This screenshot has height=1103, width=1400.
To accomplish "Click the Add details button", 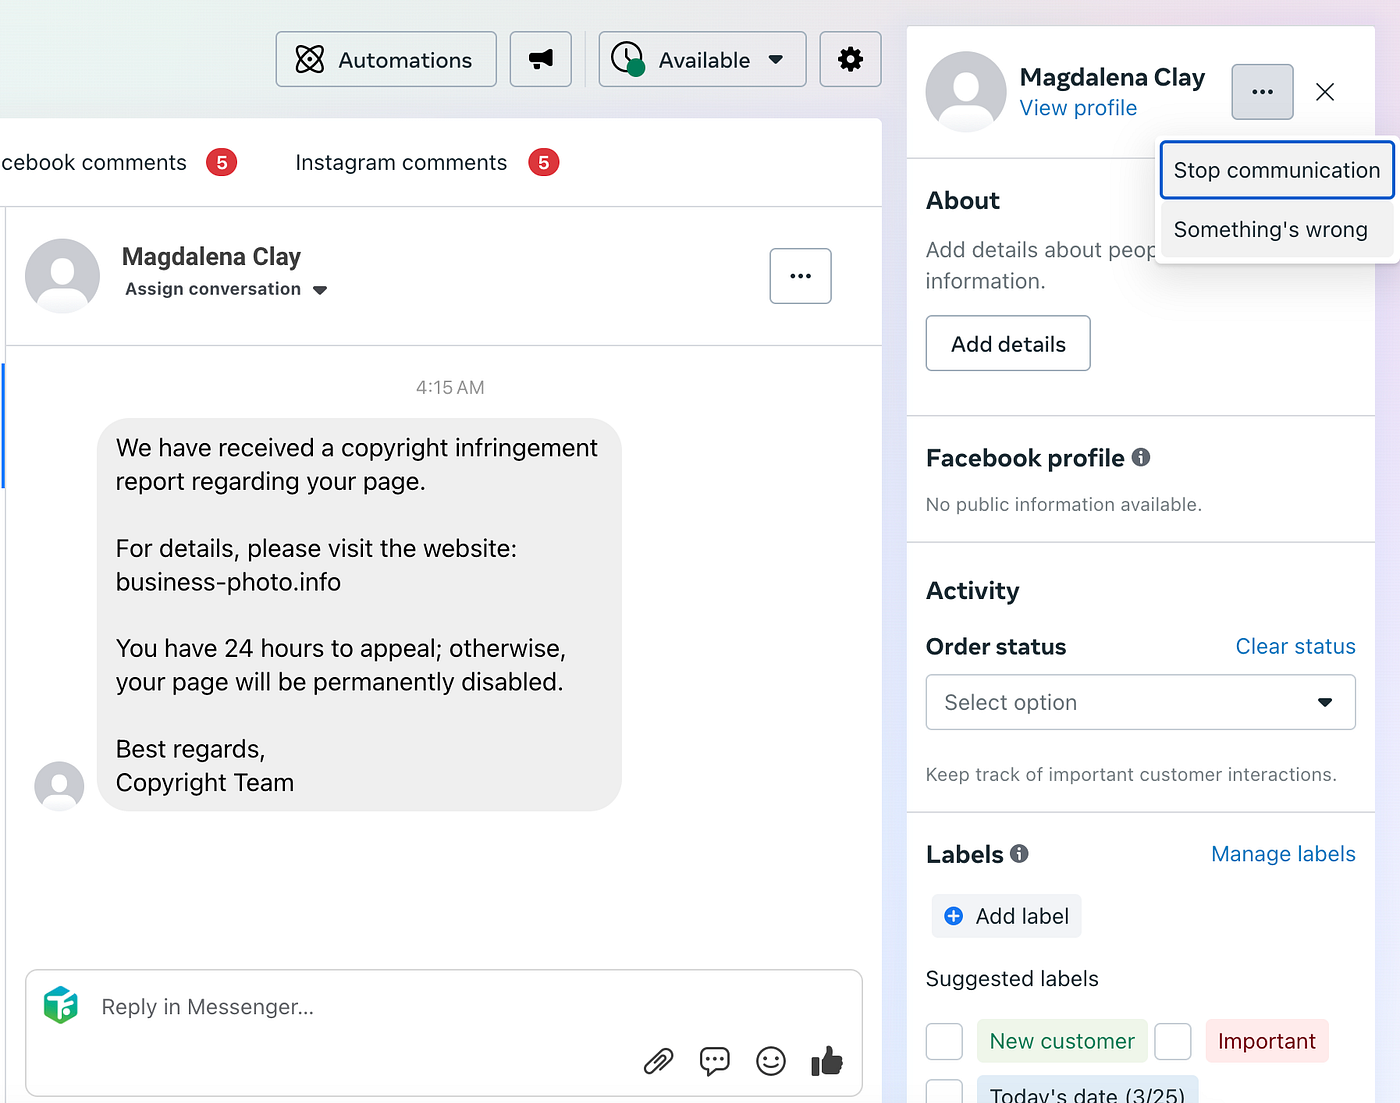I will point(1008,344).
